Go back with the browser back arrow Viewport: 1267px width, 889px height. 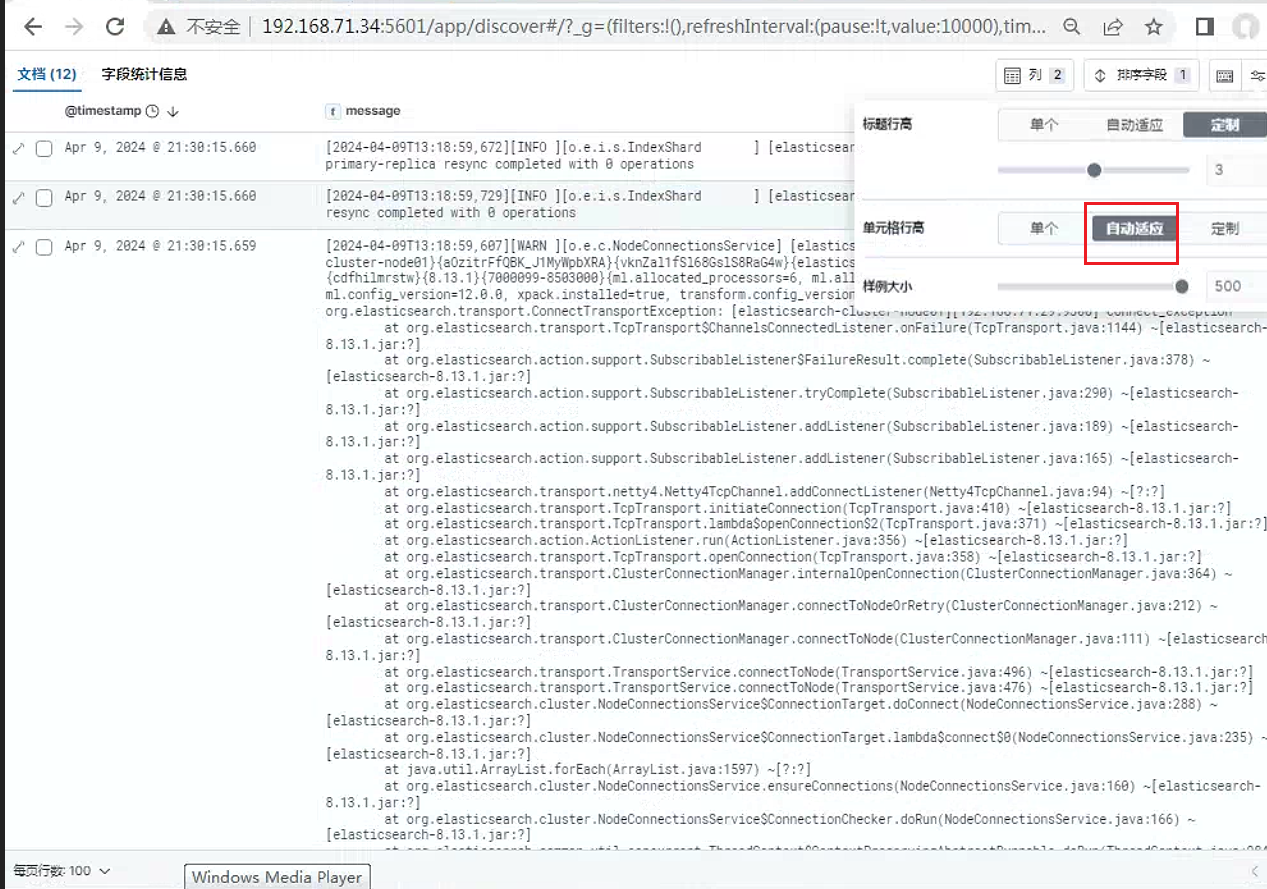[33, 27]
